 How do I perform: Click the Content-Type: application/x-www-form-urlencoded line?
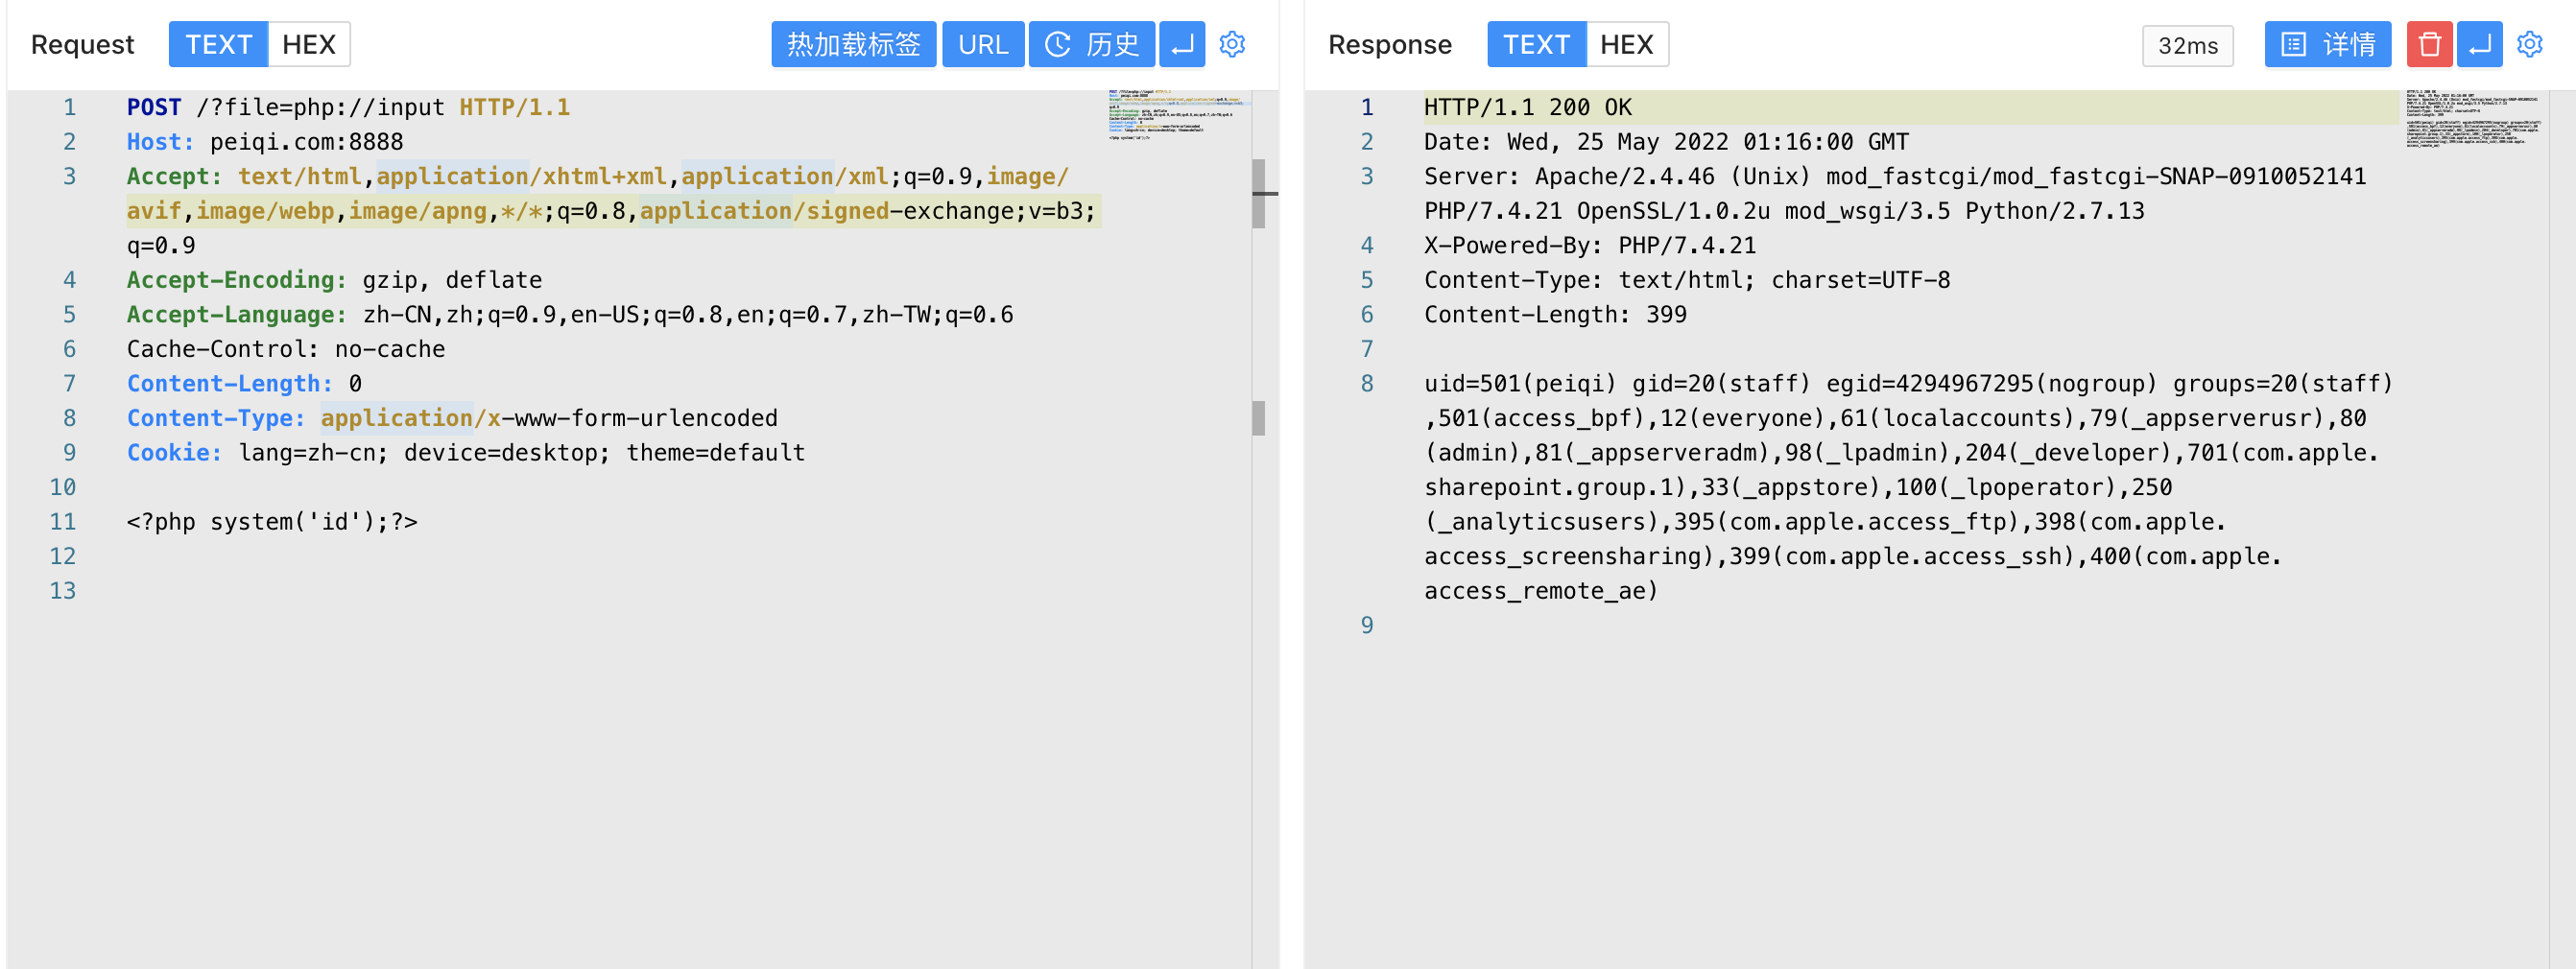pos(452,418)
